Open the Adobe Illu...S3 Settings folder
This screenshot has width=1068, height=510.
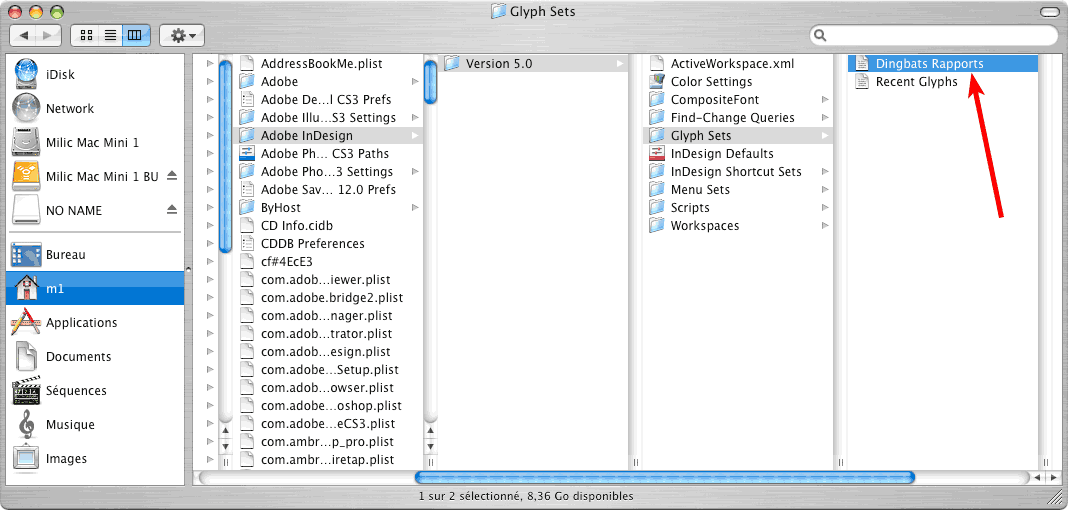point(328,118)
